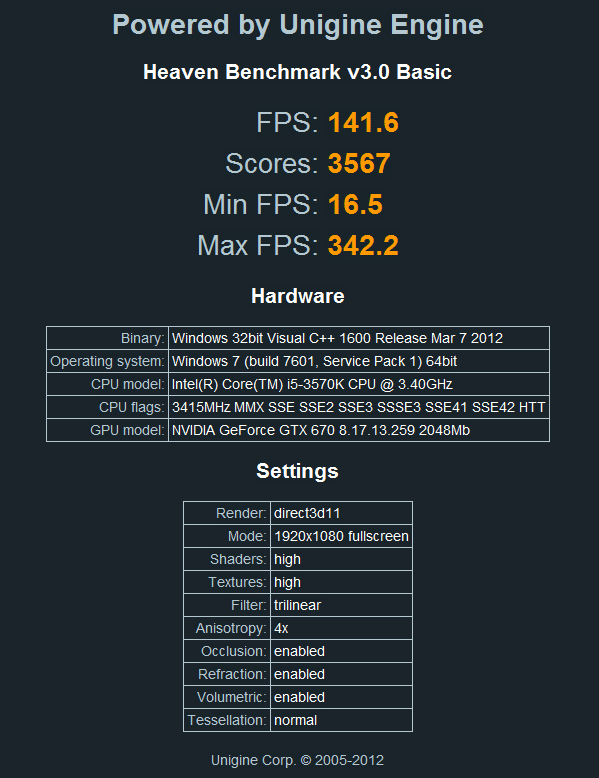Click the Tessellation normal cell
Viewport: 599px width, 778px height.
[x=341, y=720]
